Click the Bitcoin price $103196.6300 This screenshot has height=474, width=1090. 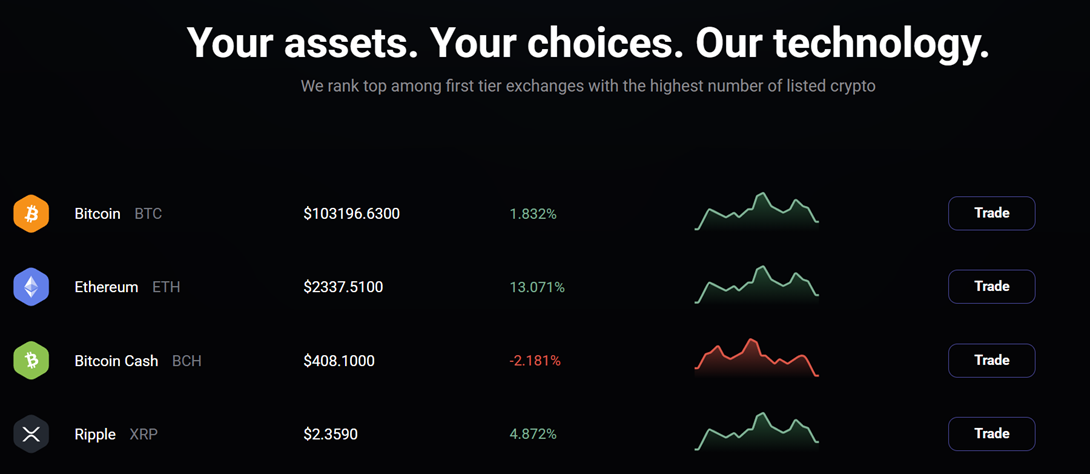[x=352, y=214]
